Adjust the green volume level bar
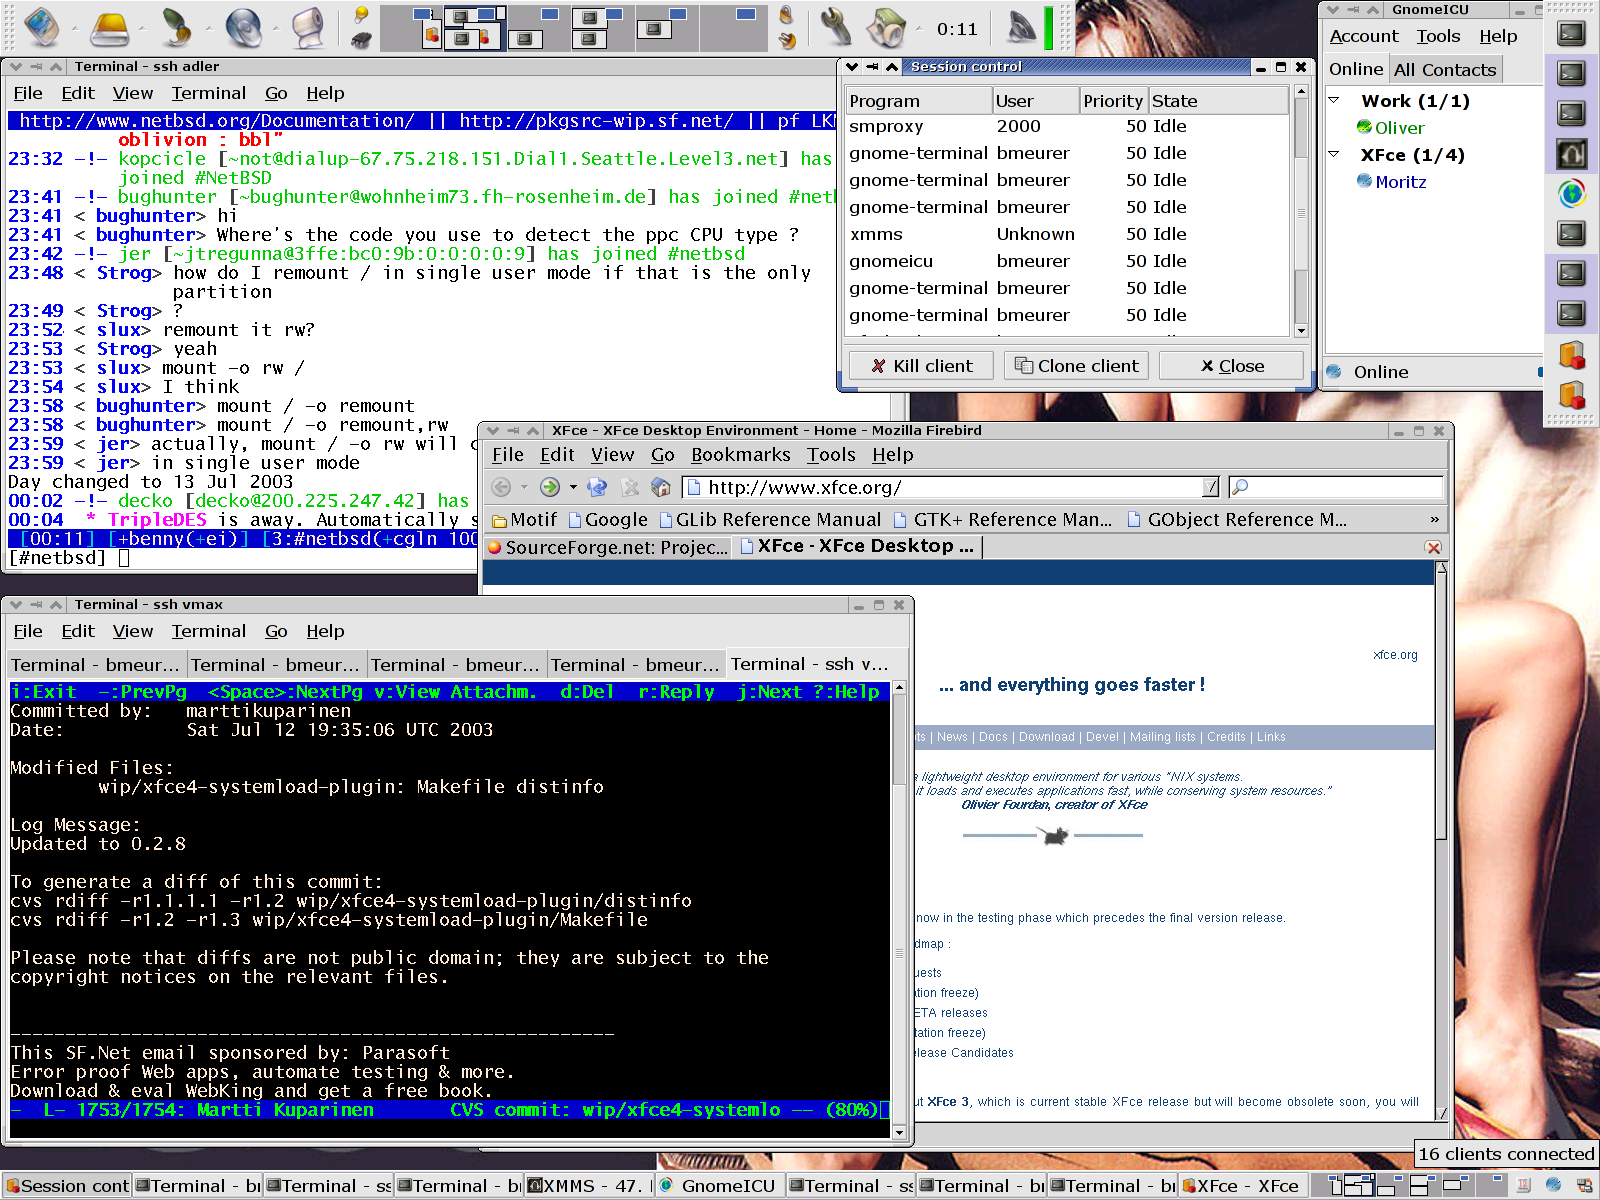Viewport: 1600px width, 1200px height. coord(1049,28)
